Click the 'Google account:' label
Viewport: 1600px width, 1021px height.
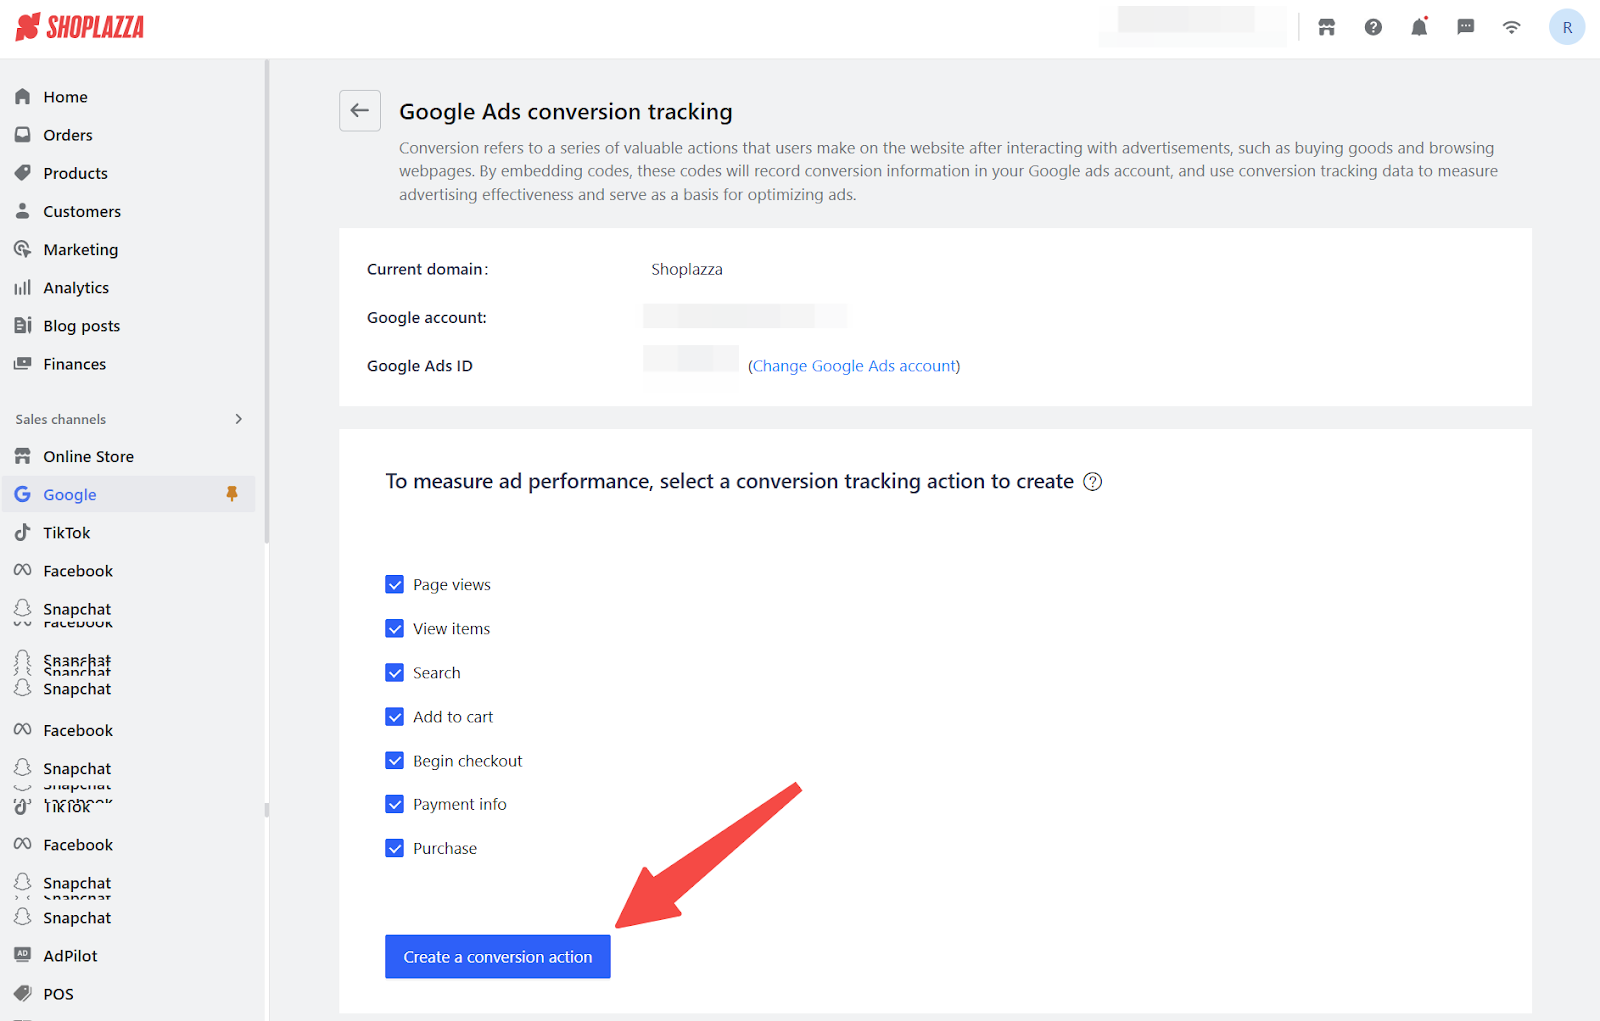[x=427, y=318]
